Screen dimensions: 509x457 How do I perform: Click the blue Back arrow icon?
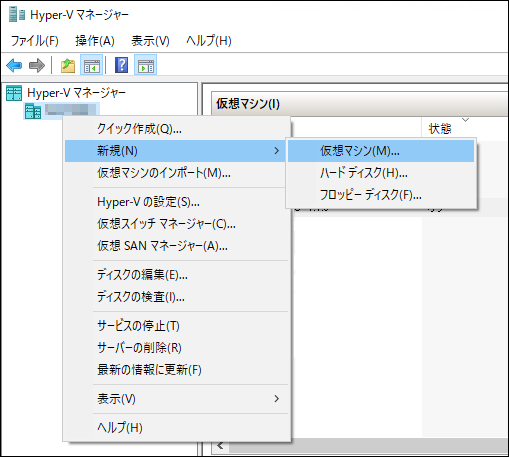point(14,65)
